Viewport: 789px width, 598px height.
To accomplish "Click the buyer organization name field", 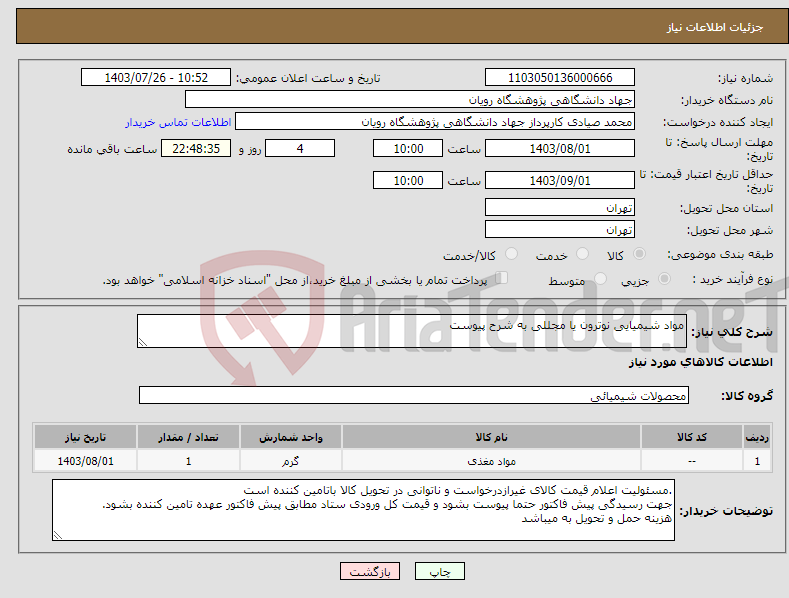I will (410, 100).
